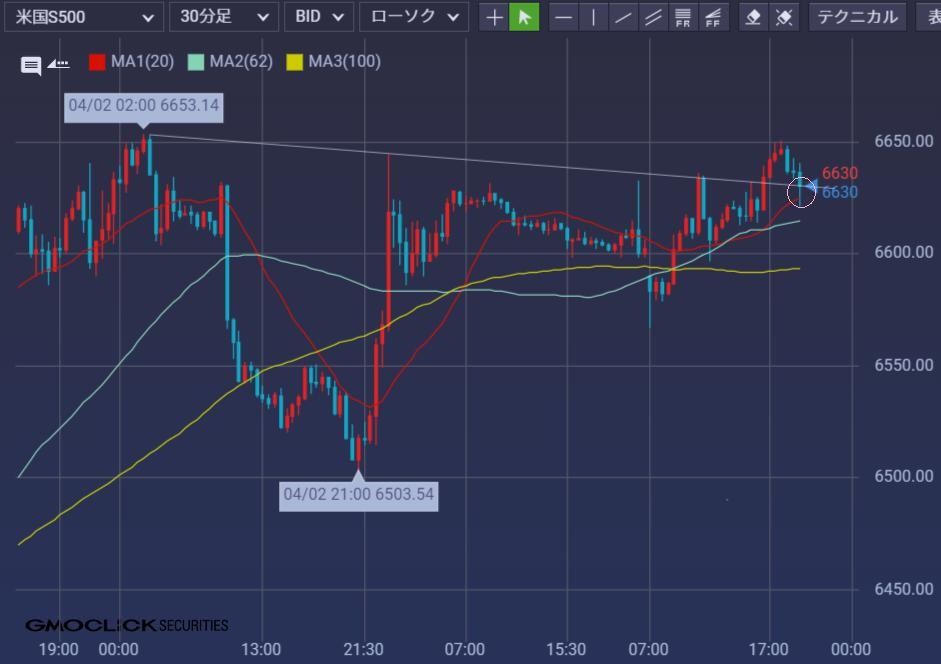
Task: Open the テクニカル indicators menu
Action: pos(858,17)
